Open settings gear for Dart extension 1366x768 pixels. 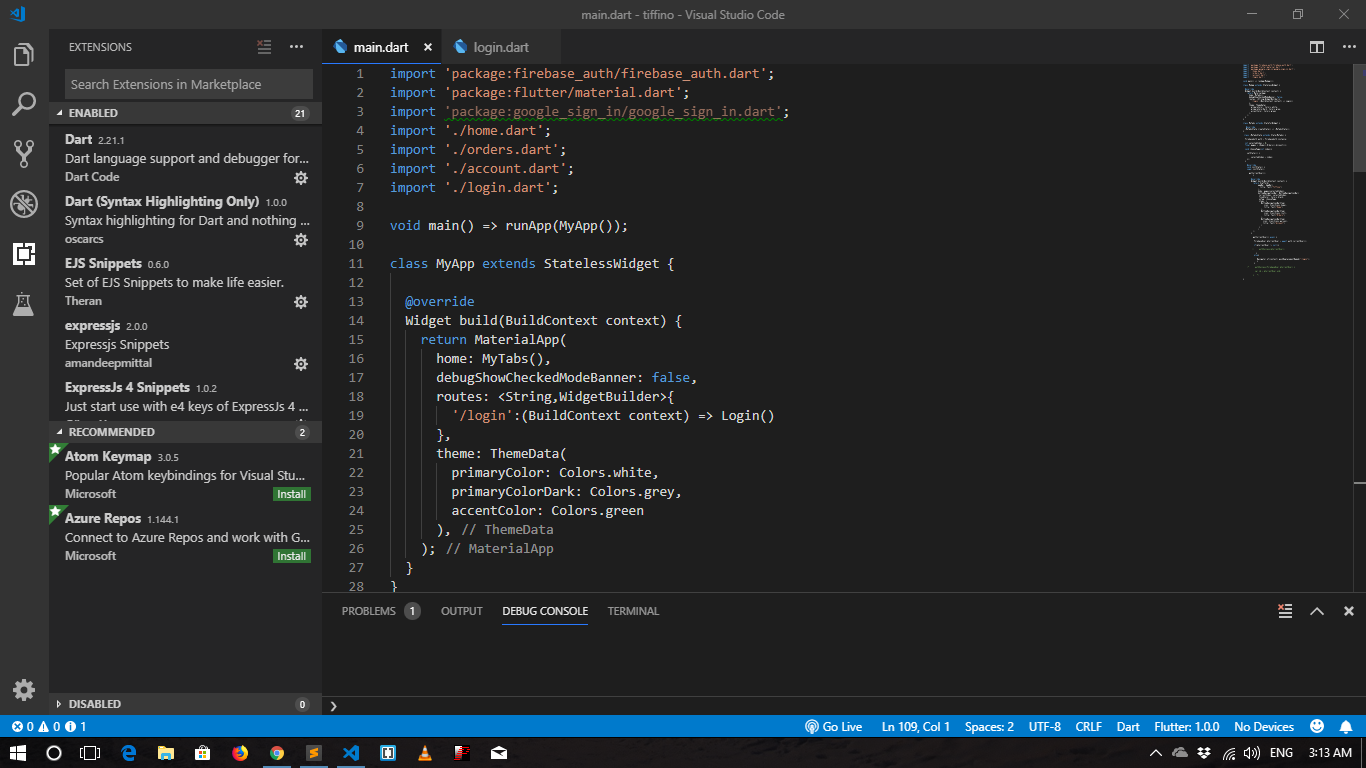tap(300, 178)
